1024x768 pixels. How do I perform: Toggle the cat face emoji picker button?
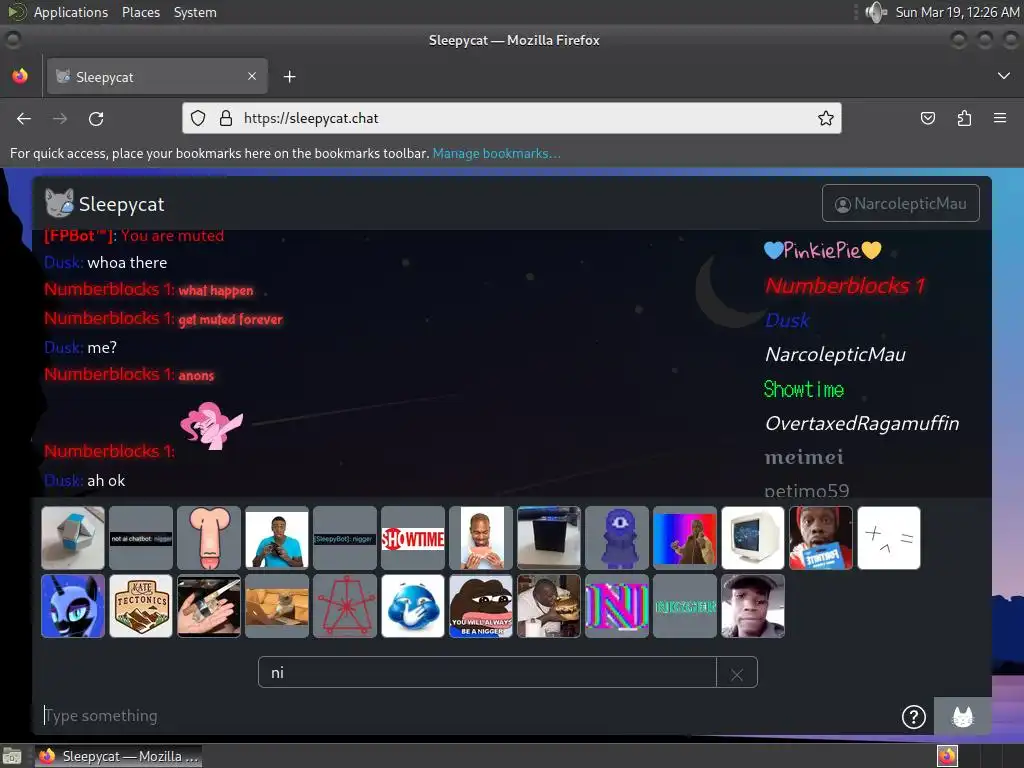click(x=963, y=716)
